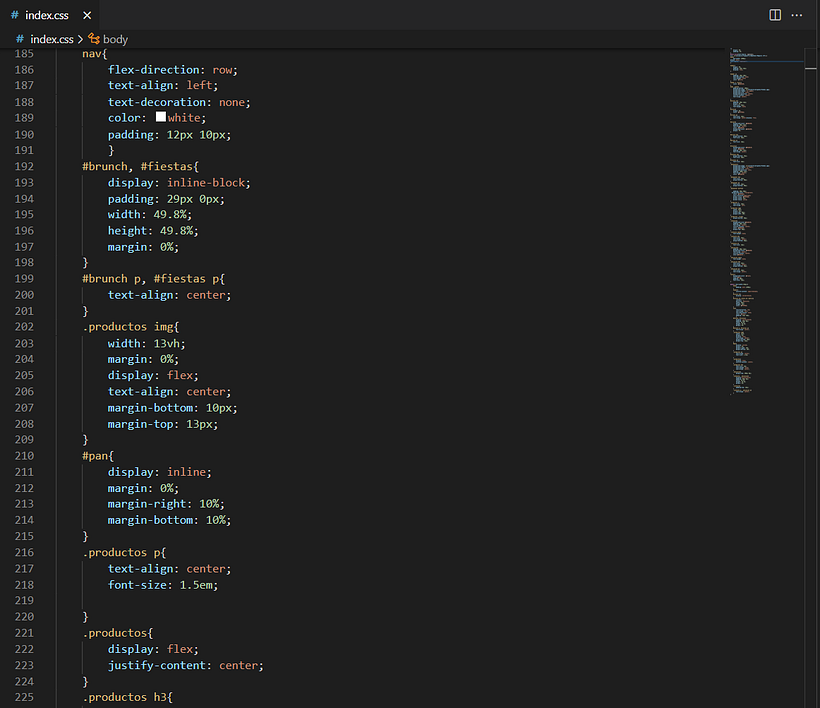Image resolution: width=820 pixels, height=708 pixels.
Task: Click '.productos img{' selector
Action: point(130,327)
